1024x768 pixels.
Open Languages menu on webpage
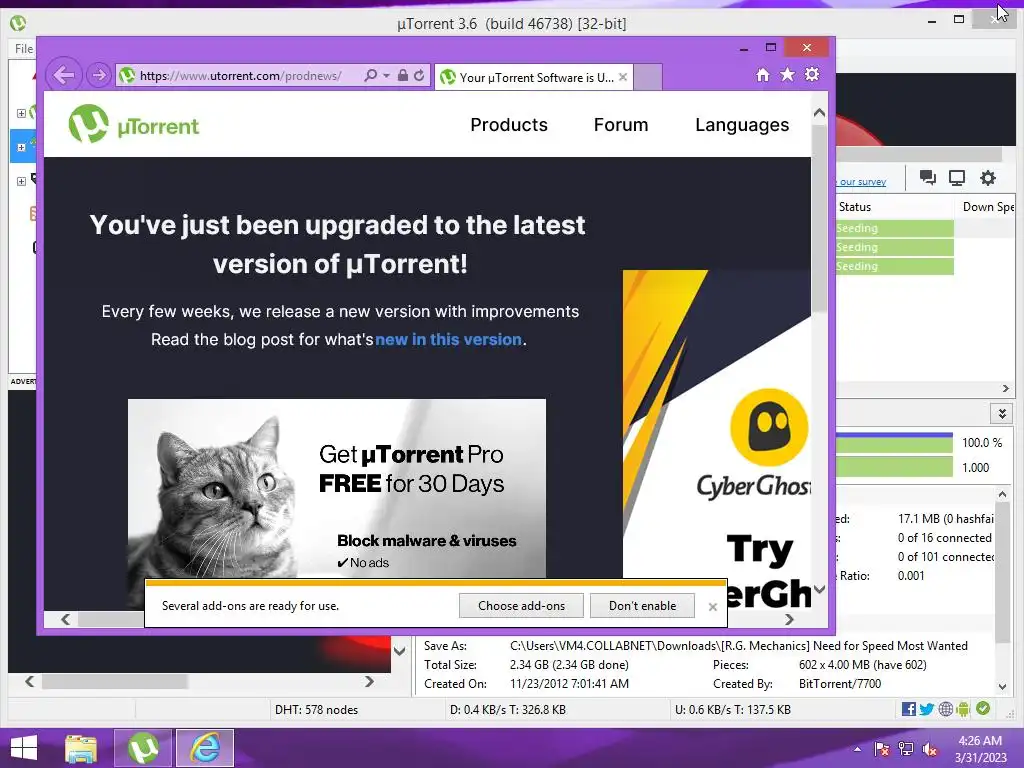pyautogui.click(x=742, y=125)
